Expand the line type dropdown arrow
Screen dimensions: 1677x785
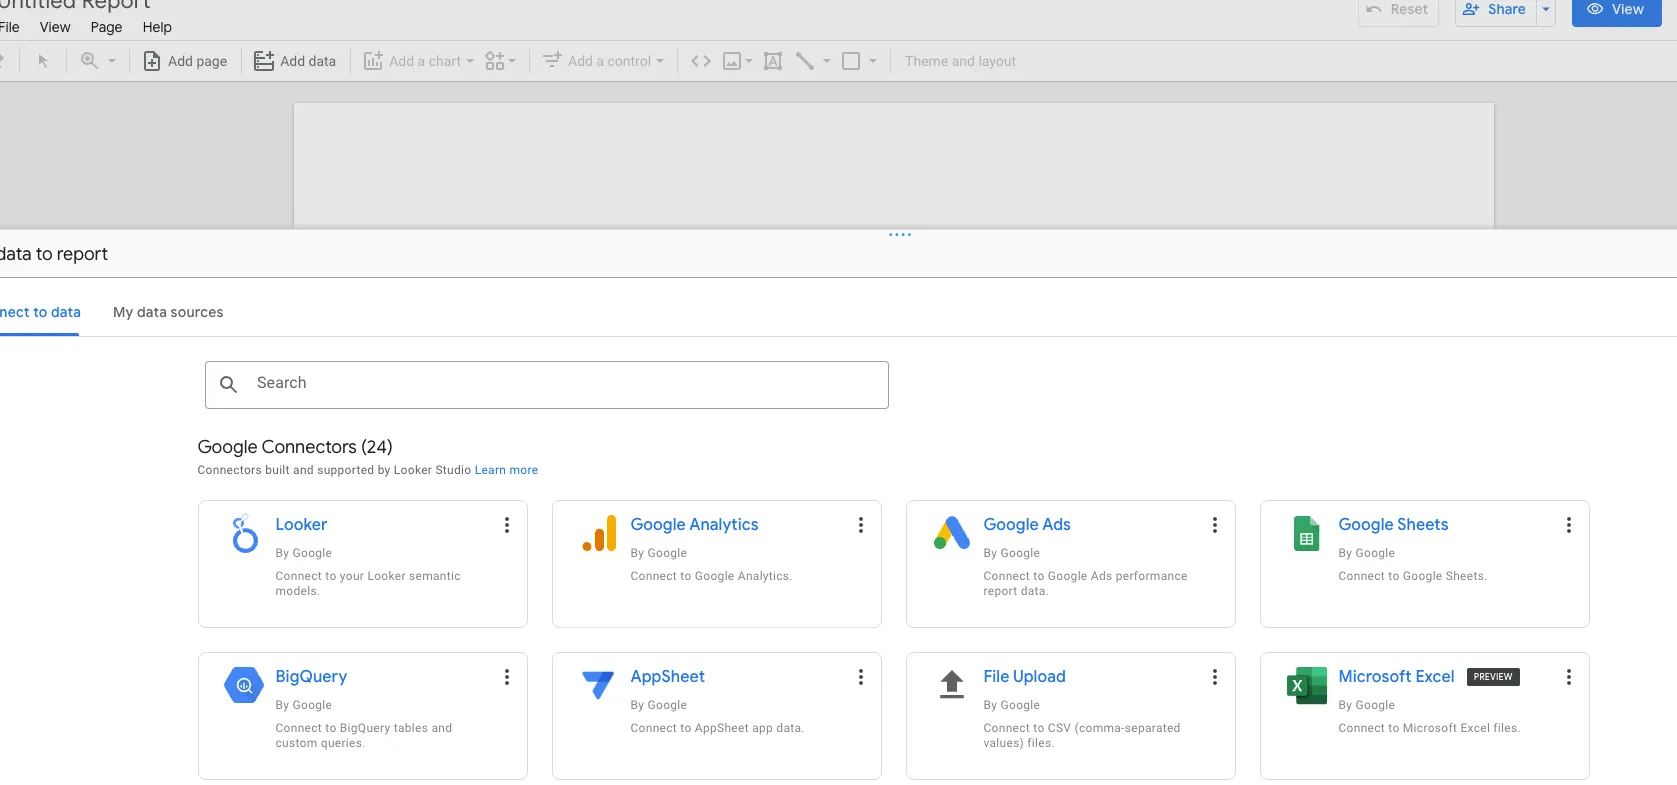827,61
